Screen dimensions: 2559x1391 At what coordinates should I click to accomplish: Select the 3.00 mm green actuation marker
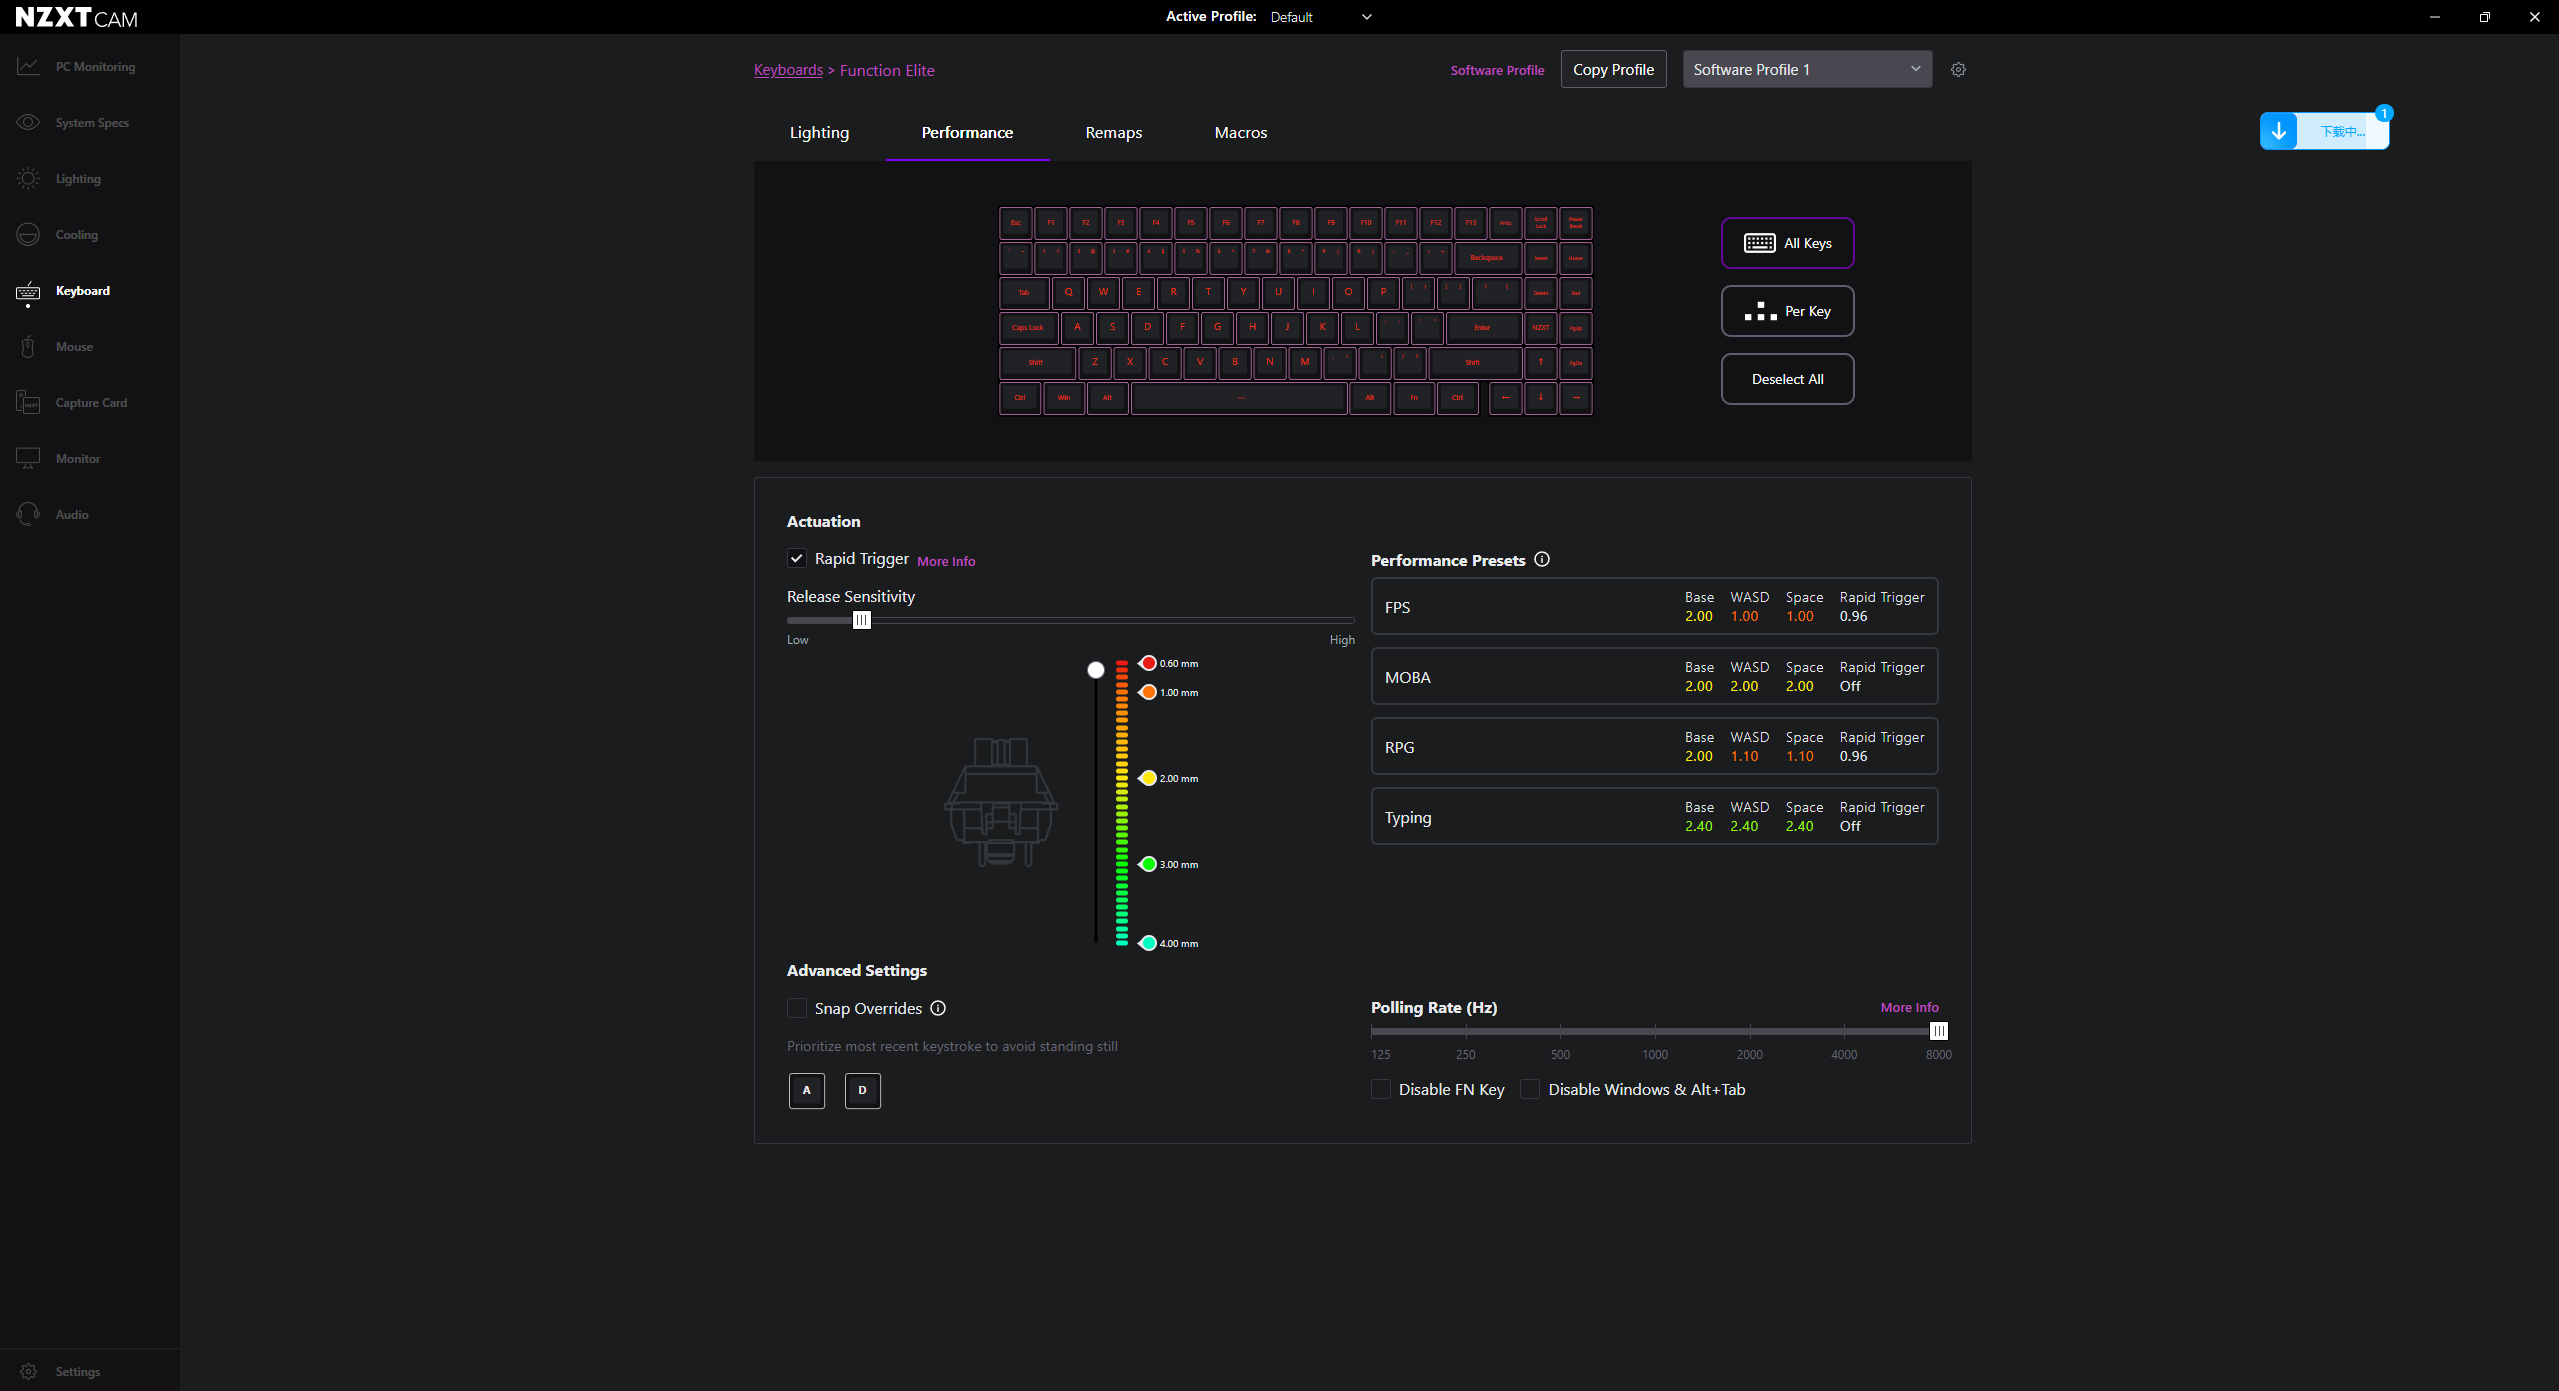1148,864
